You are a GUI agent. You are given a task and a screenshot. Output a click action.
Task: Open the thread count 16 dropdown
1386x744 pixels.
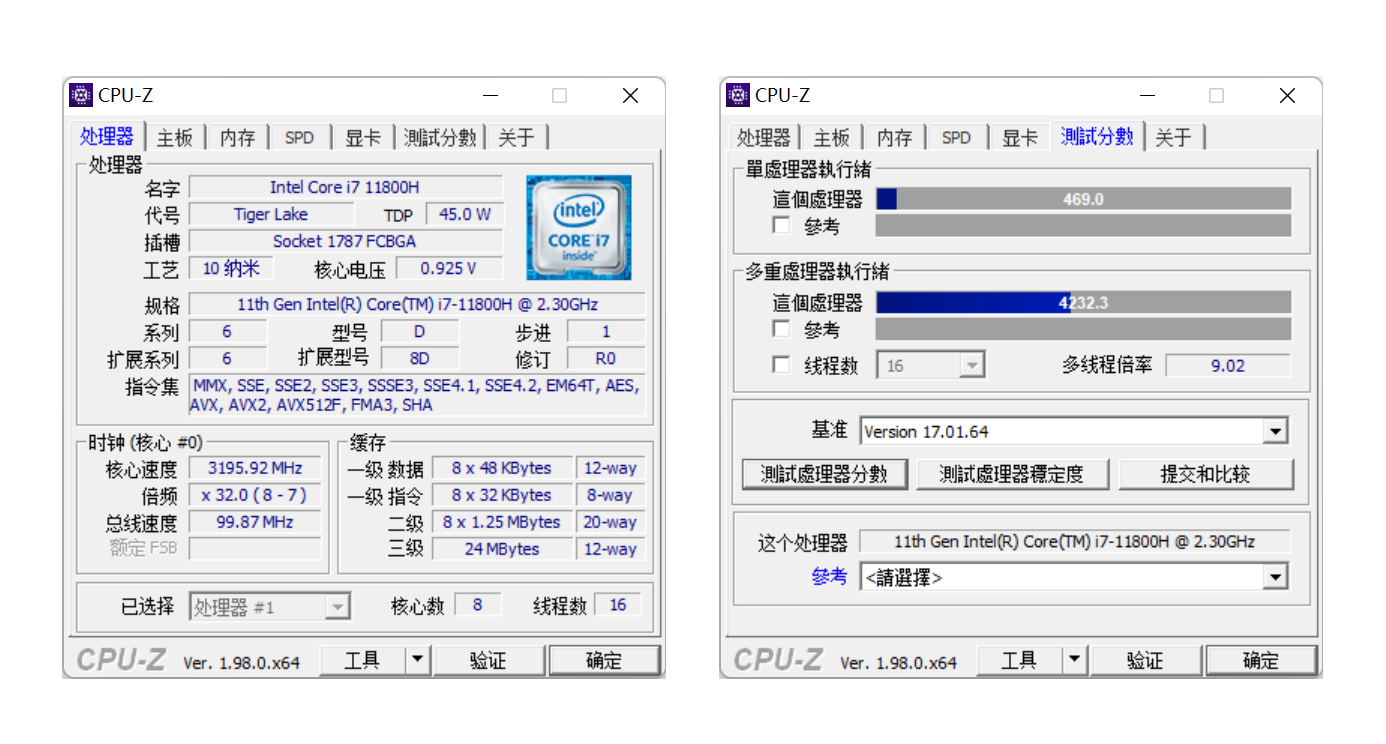click(x=931, y=365)
